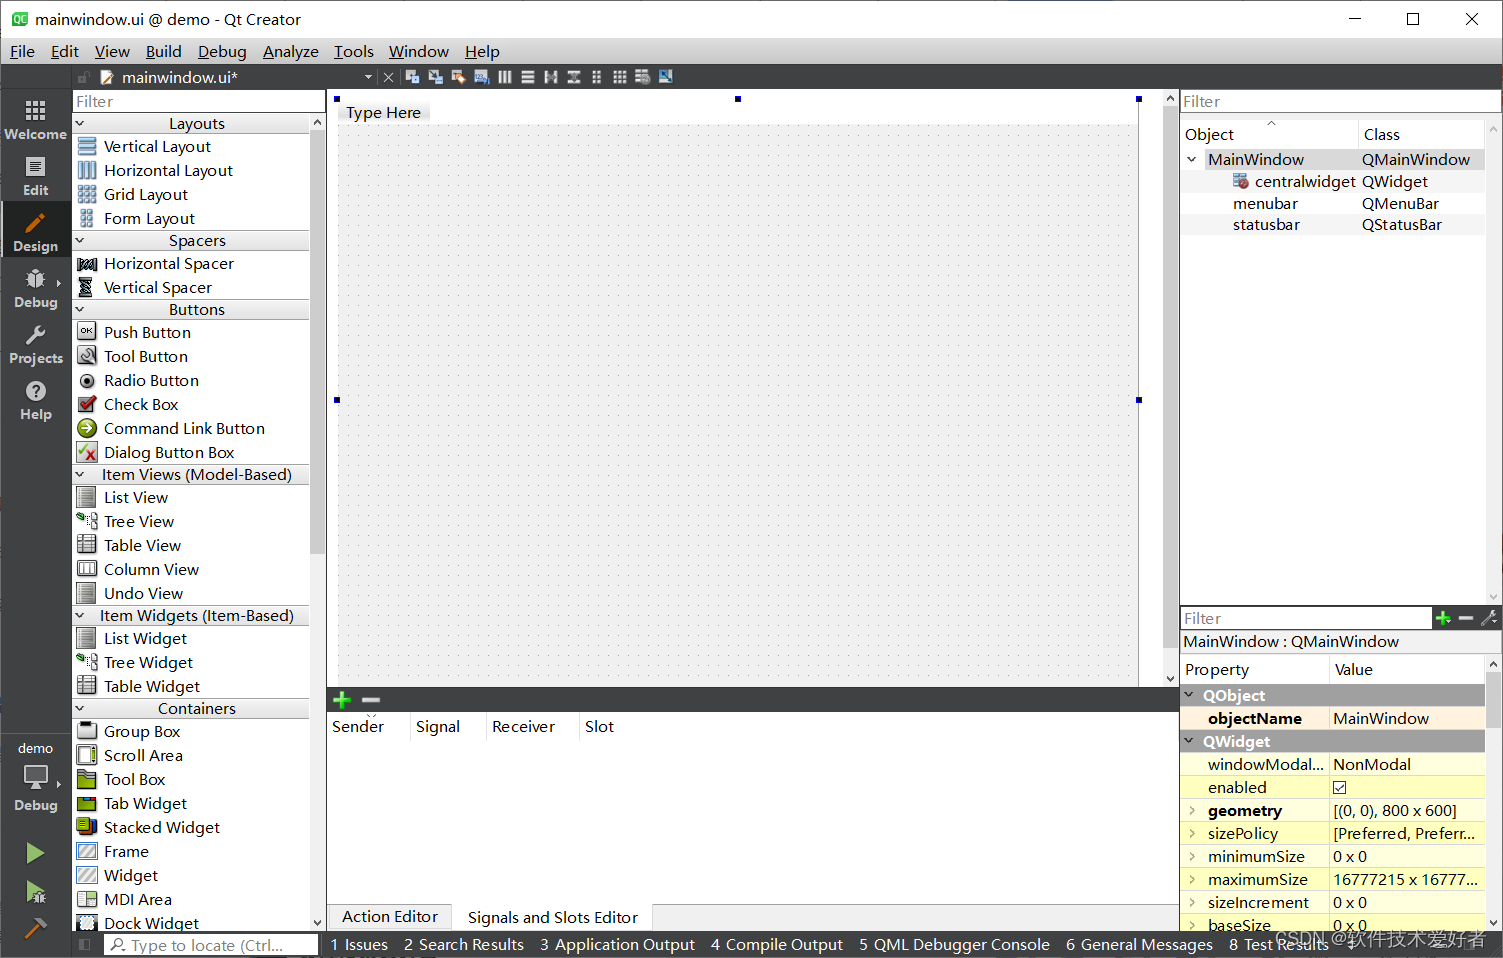The height and width of the screenshot is (958, 1503).
Task: Open the Build menu
Action: tap(163, 52)
